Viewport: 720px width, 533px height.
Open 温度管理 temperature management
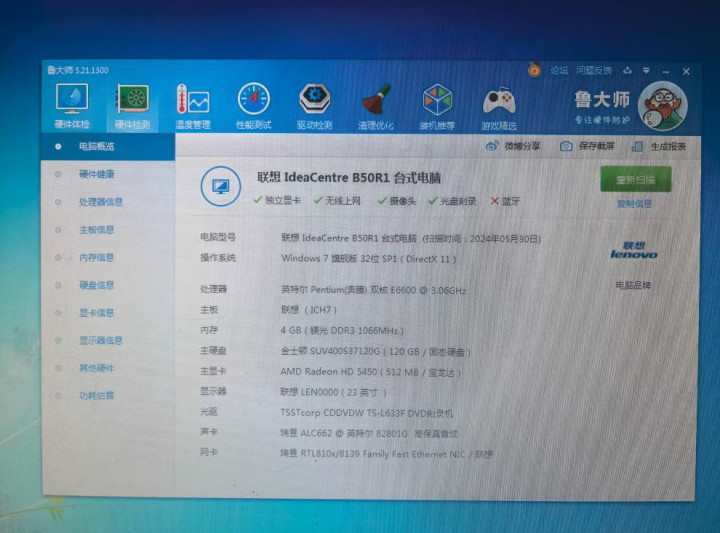click(193, 106)
